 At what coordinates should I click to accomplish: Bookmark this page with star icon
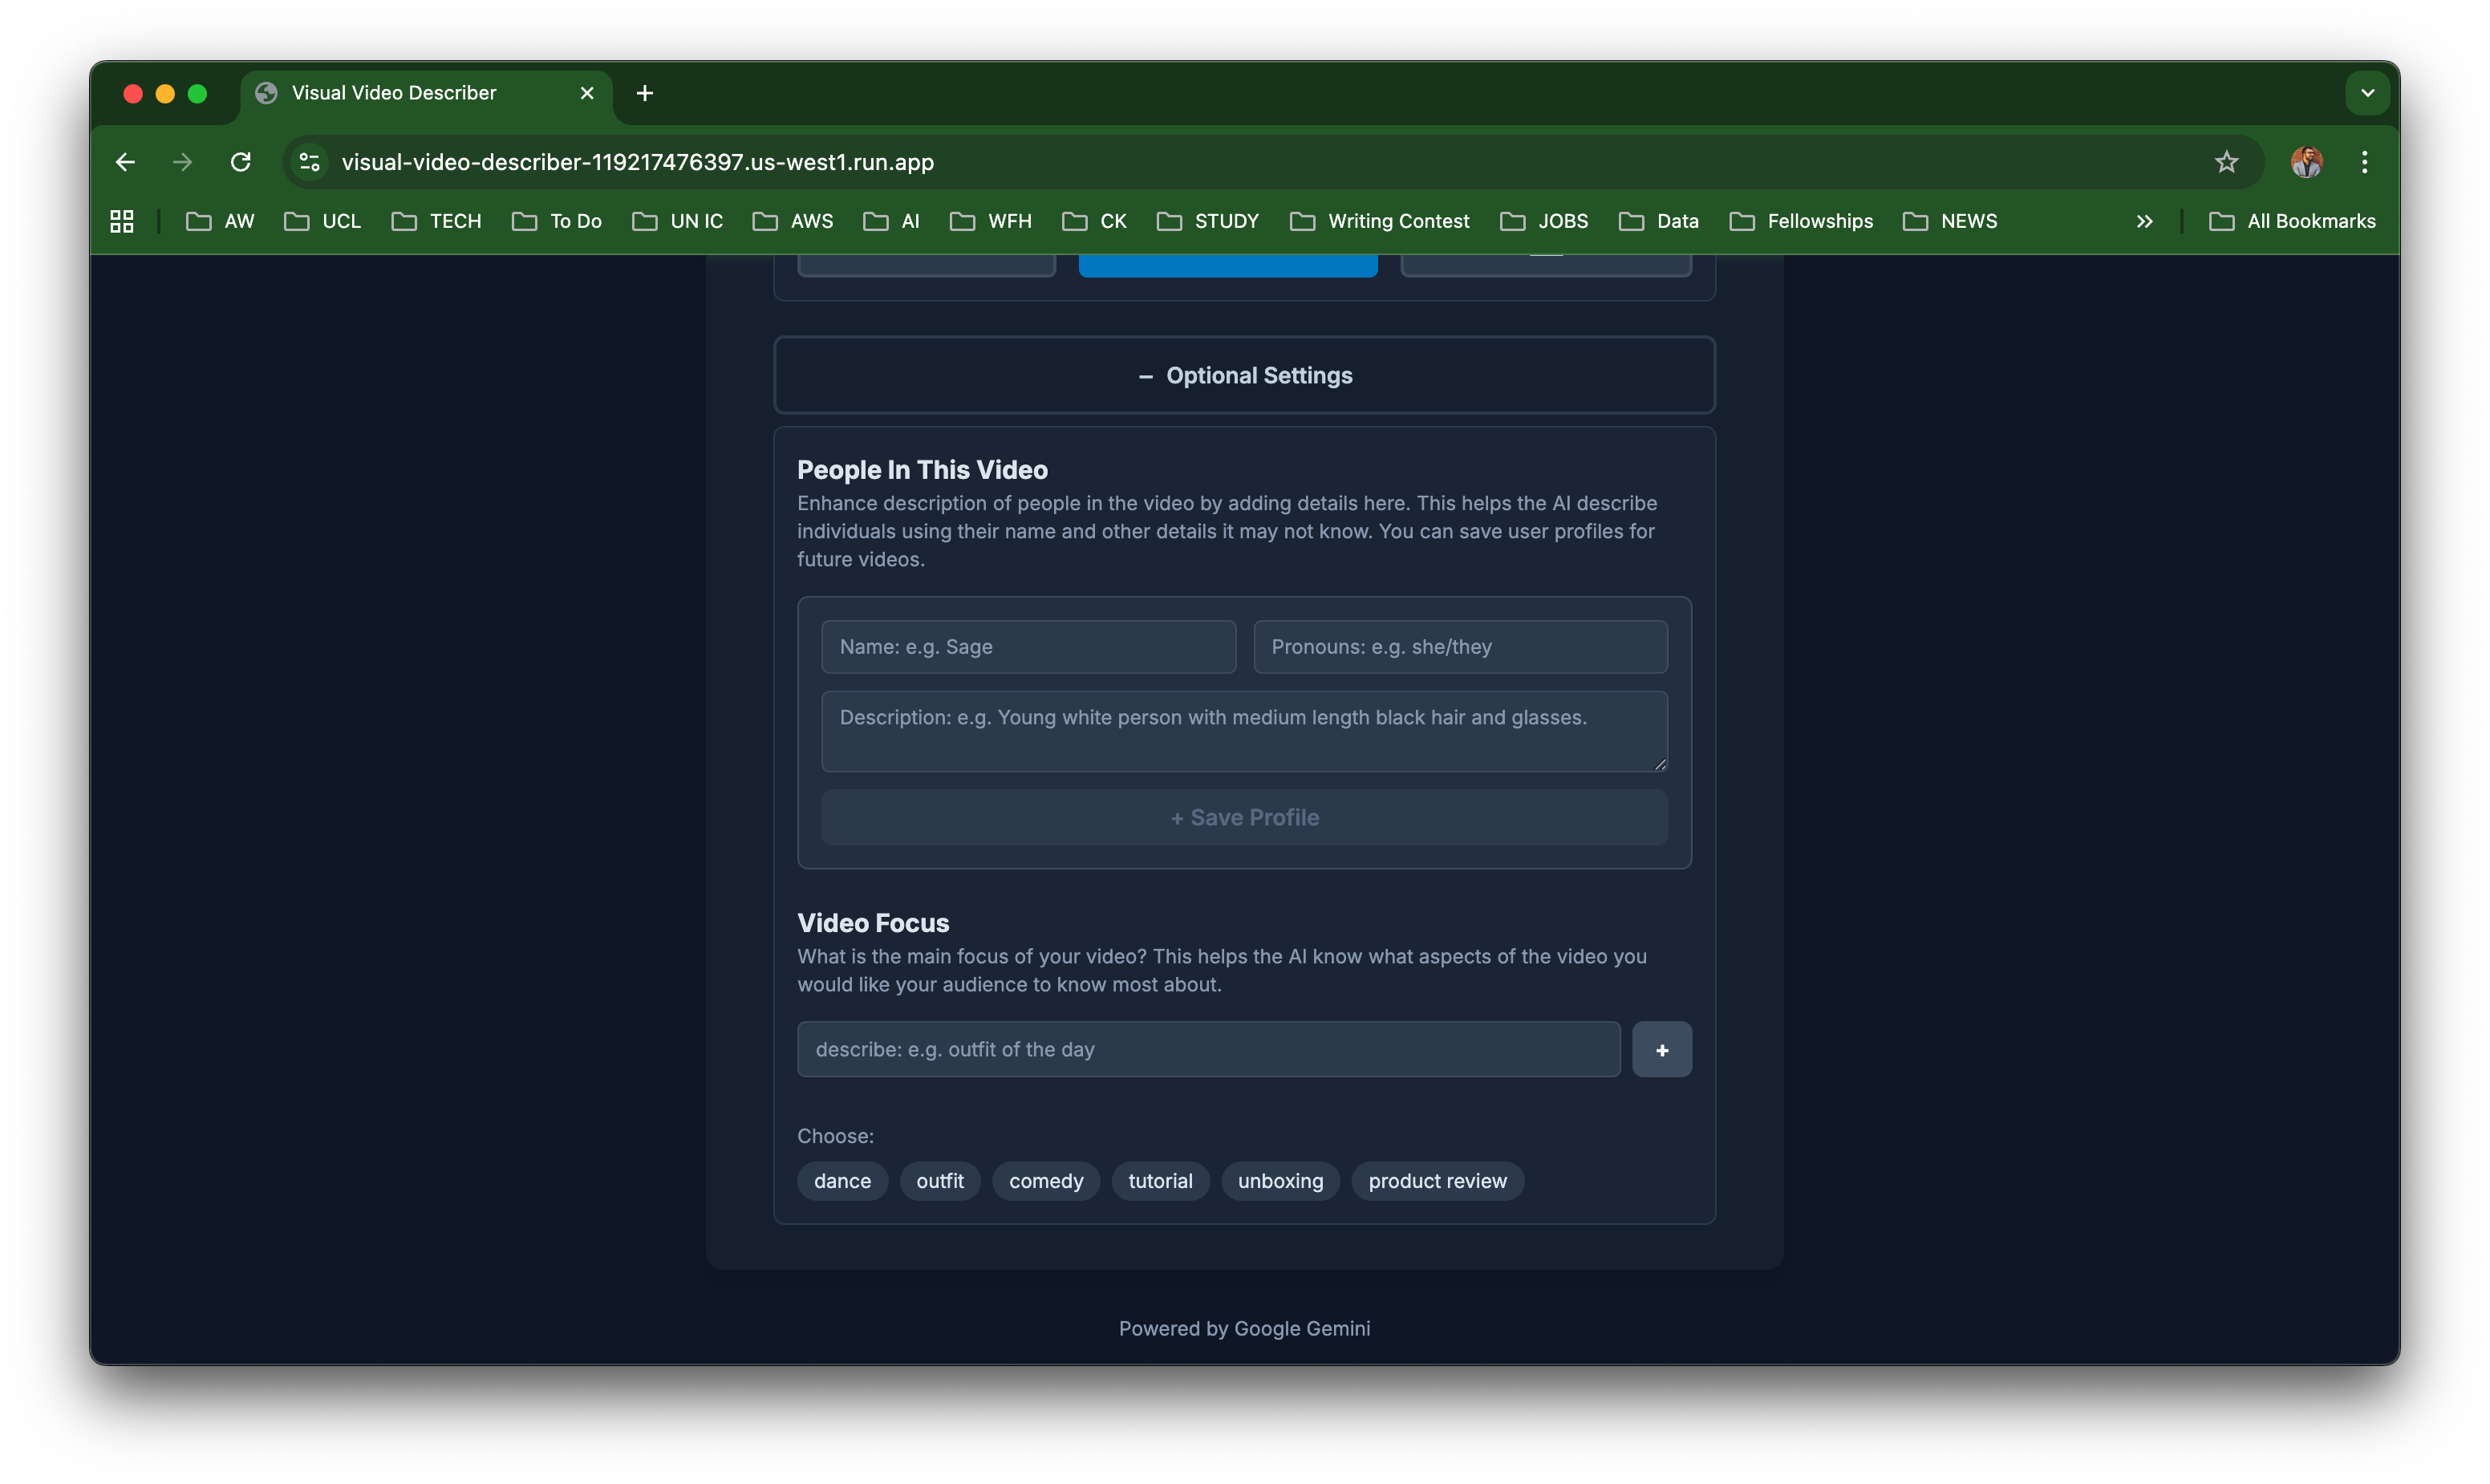click(2226, 162)
